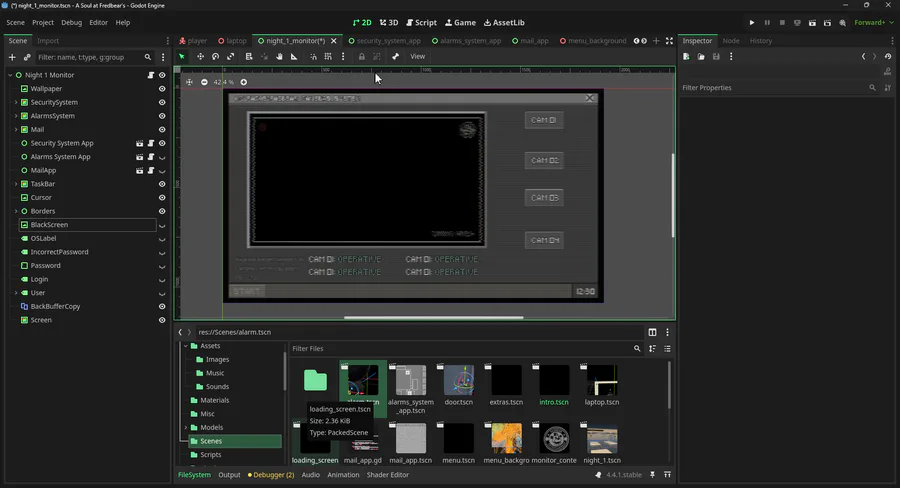Add a new child node with the plus icon
The width and height of the screenshot is (900, 488).
[12, 57]
